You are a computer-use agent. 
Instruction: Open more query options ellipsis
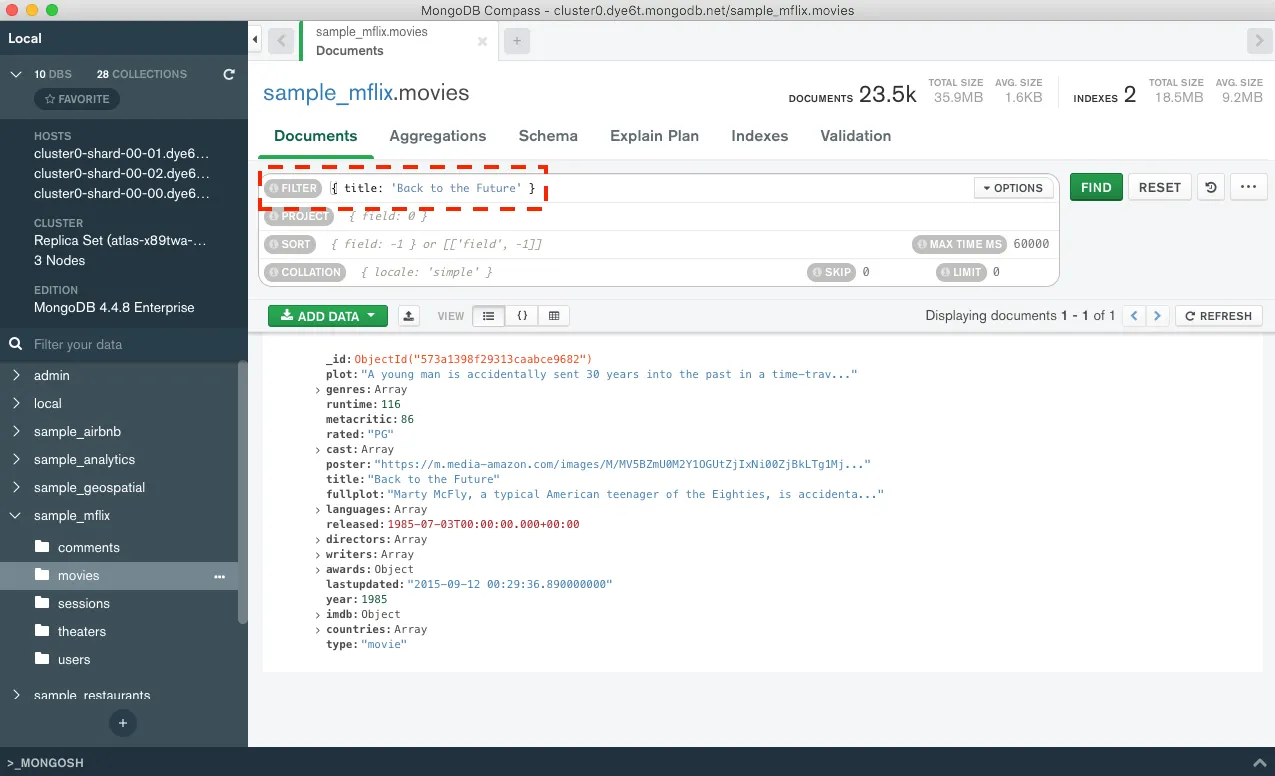[1249, 187]
